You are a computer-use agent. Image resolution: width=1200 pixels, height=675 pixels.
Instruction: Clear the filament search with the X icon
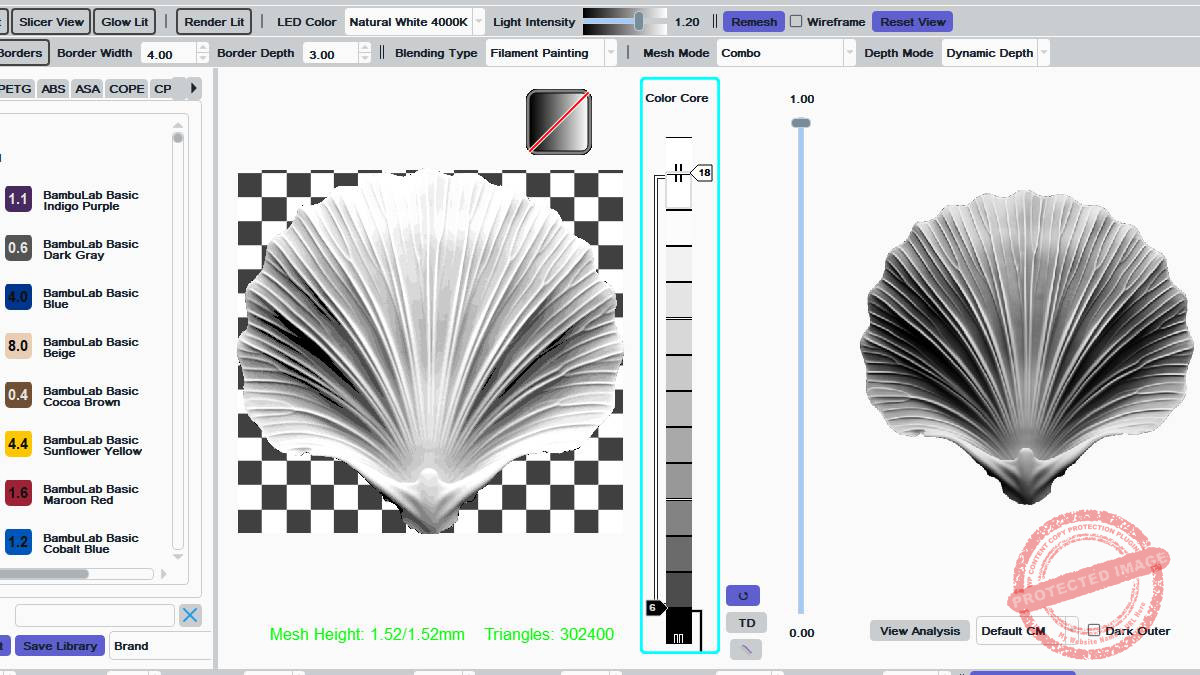190,615
